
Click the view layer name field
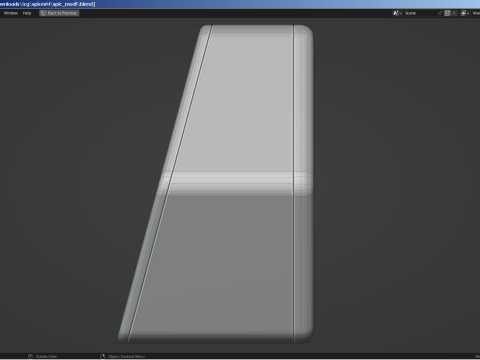pos(476,13)
